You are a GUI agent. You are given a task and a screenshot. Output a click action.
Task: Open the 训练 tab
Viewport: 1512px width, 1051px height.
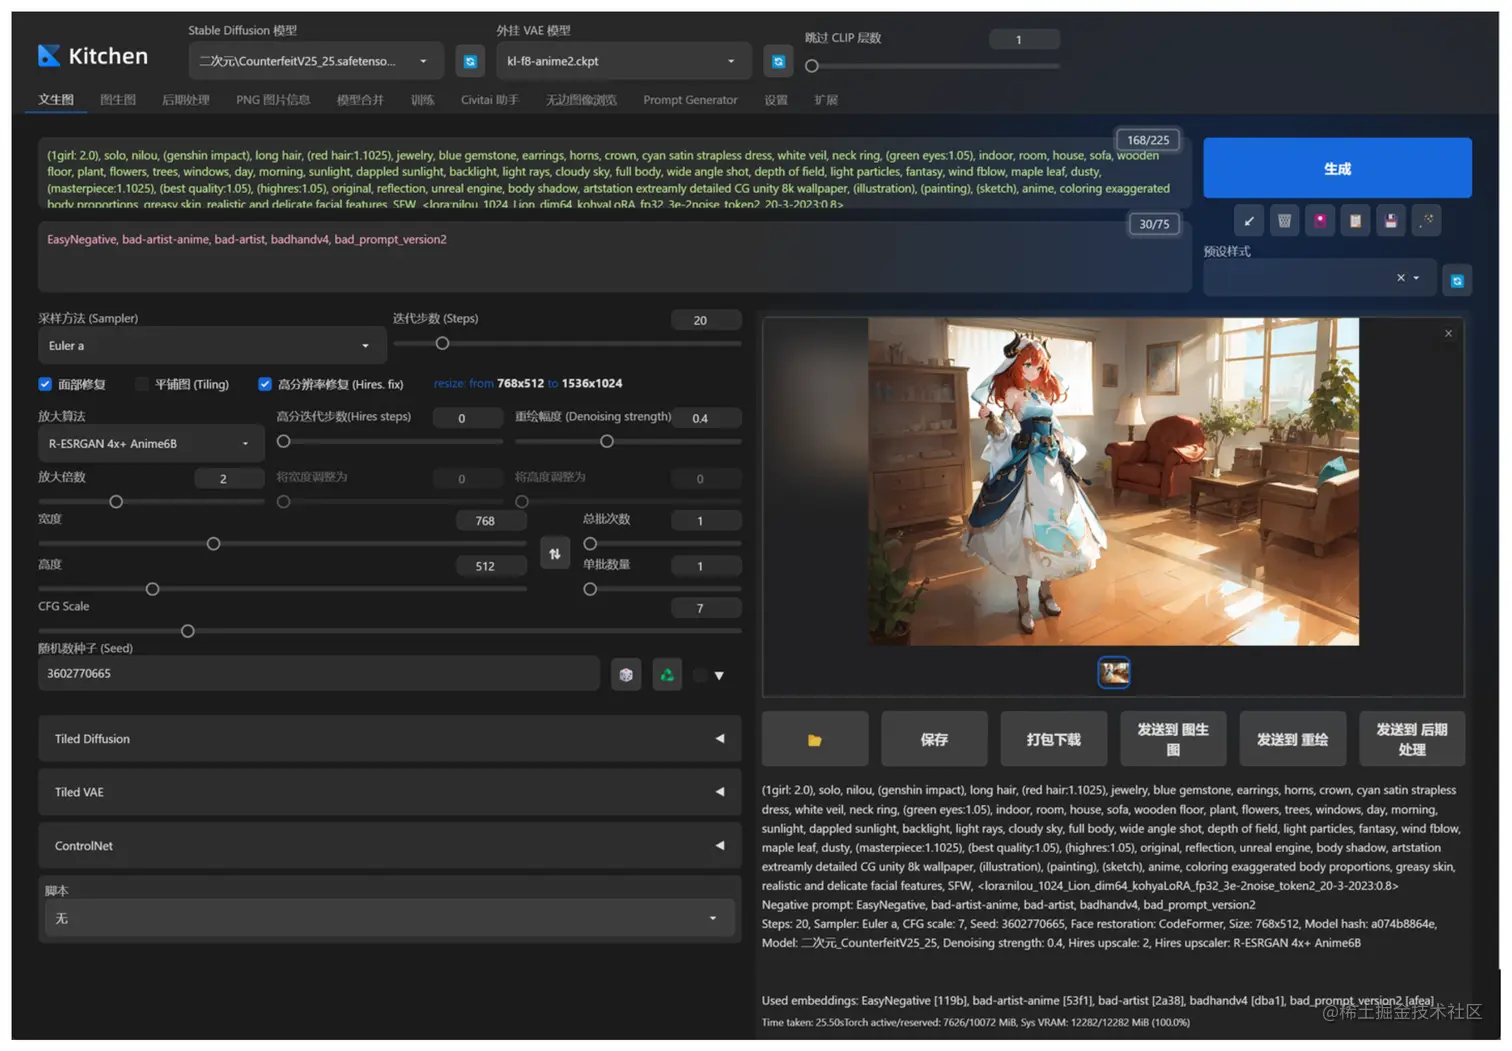point(423,100)
